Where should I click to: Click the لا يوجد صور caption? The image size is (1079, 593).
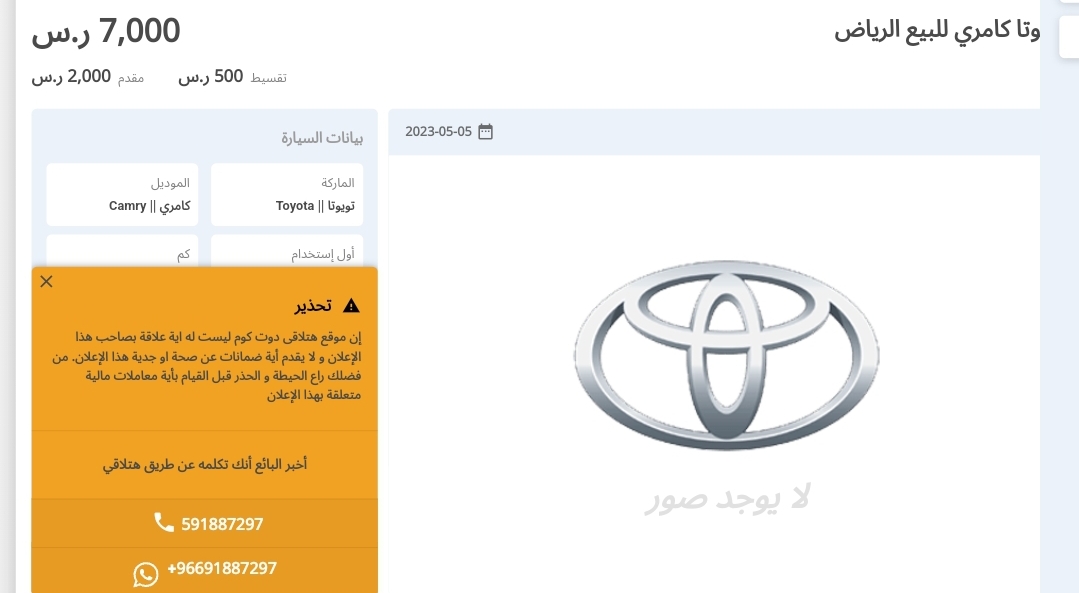[x=727, y=498]
